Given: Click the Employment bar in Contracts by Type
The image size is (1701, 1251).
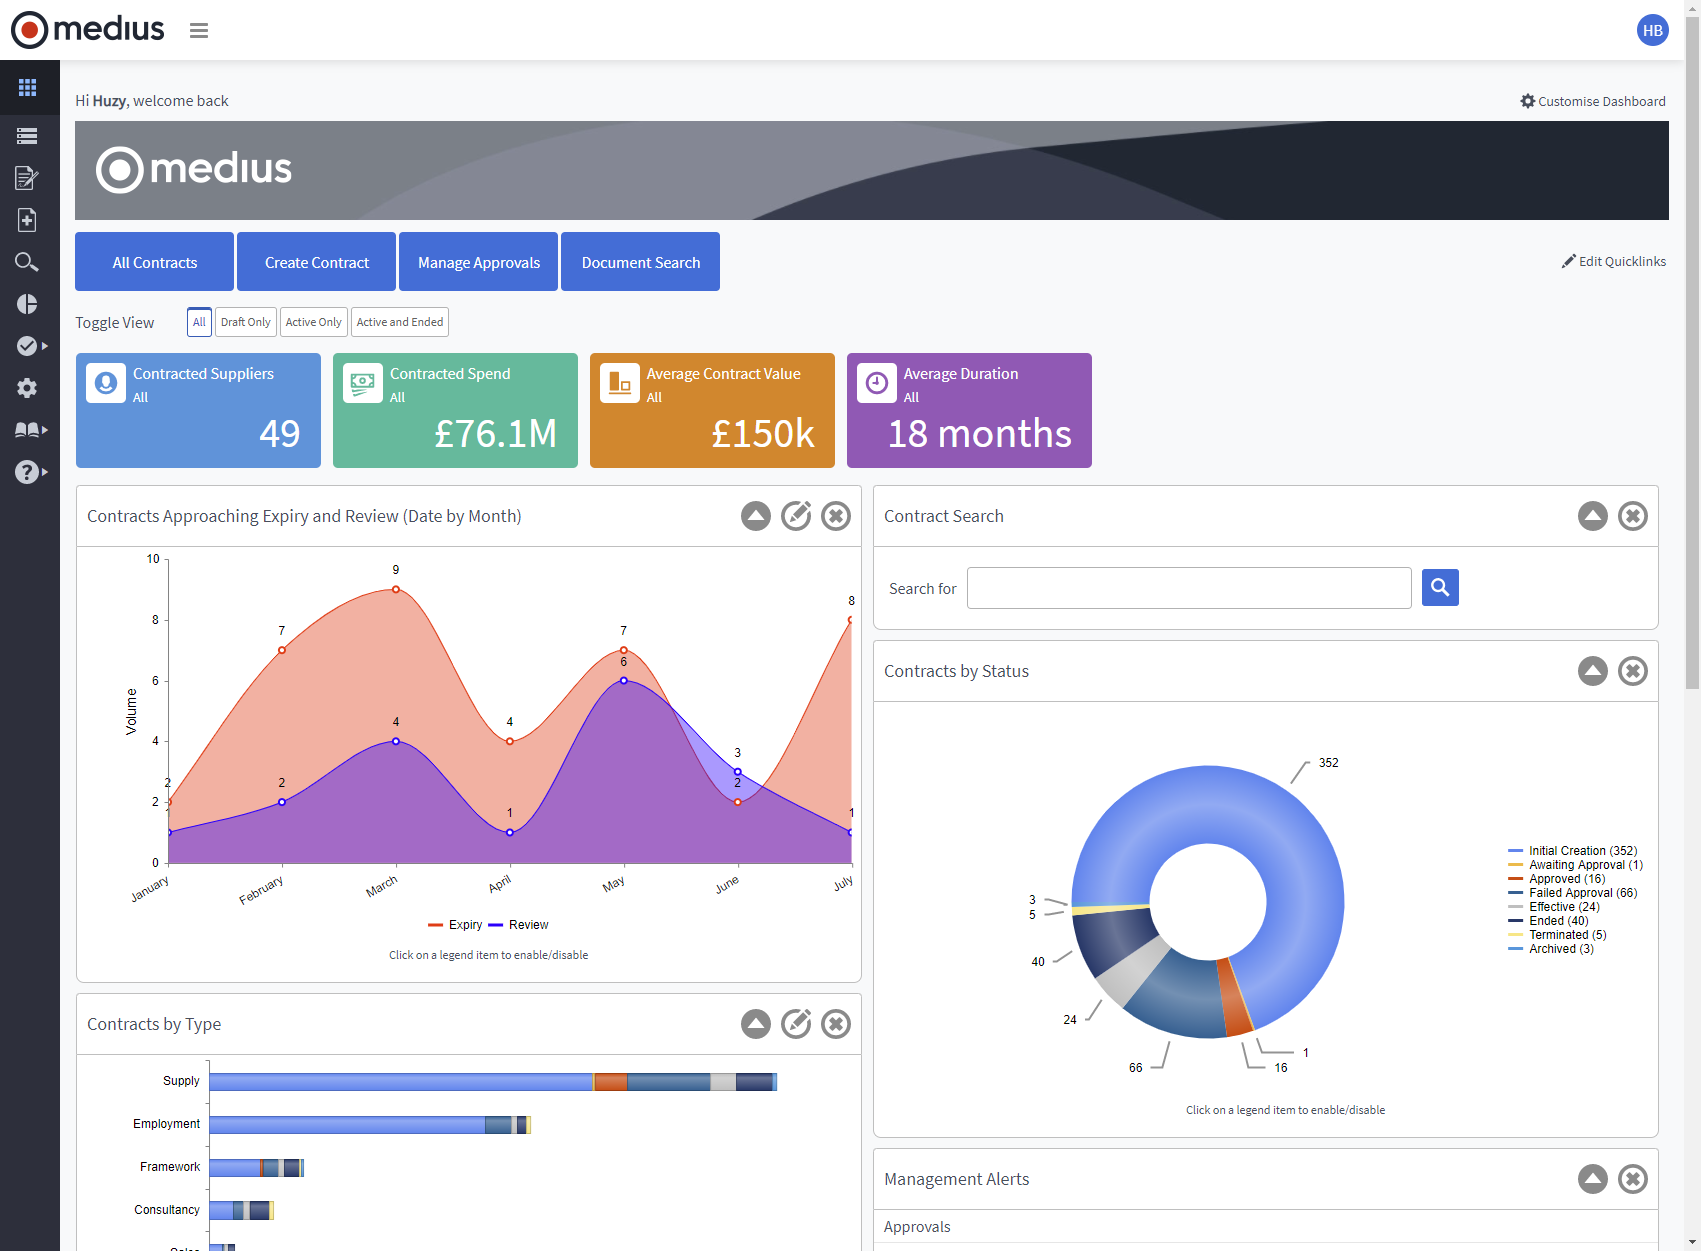Looking at the screenshot, I should point(370,1125).
